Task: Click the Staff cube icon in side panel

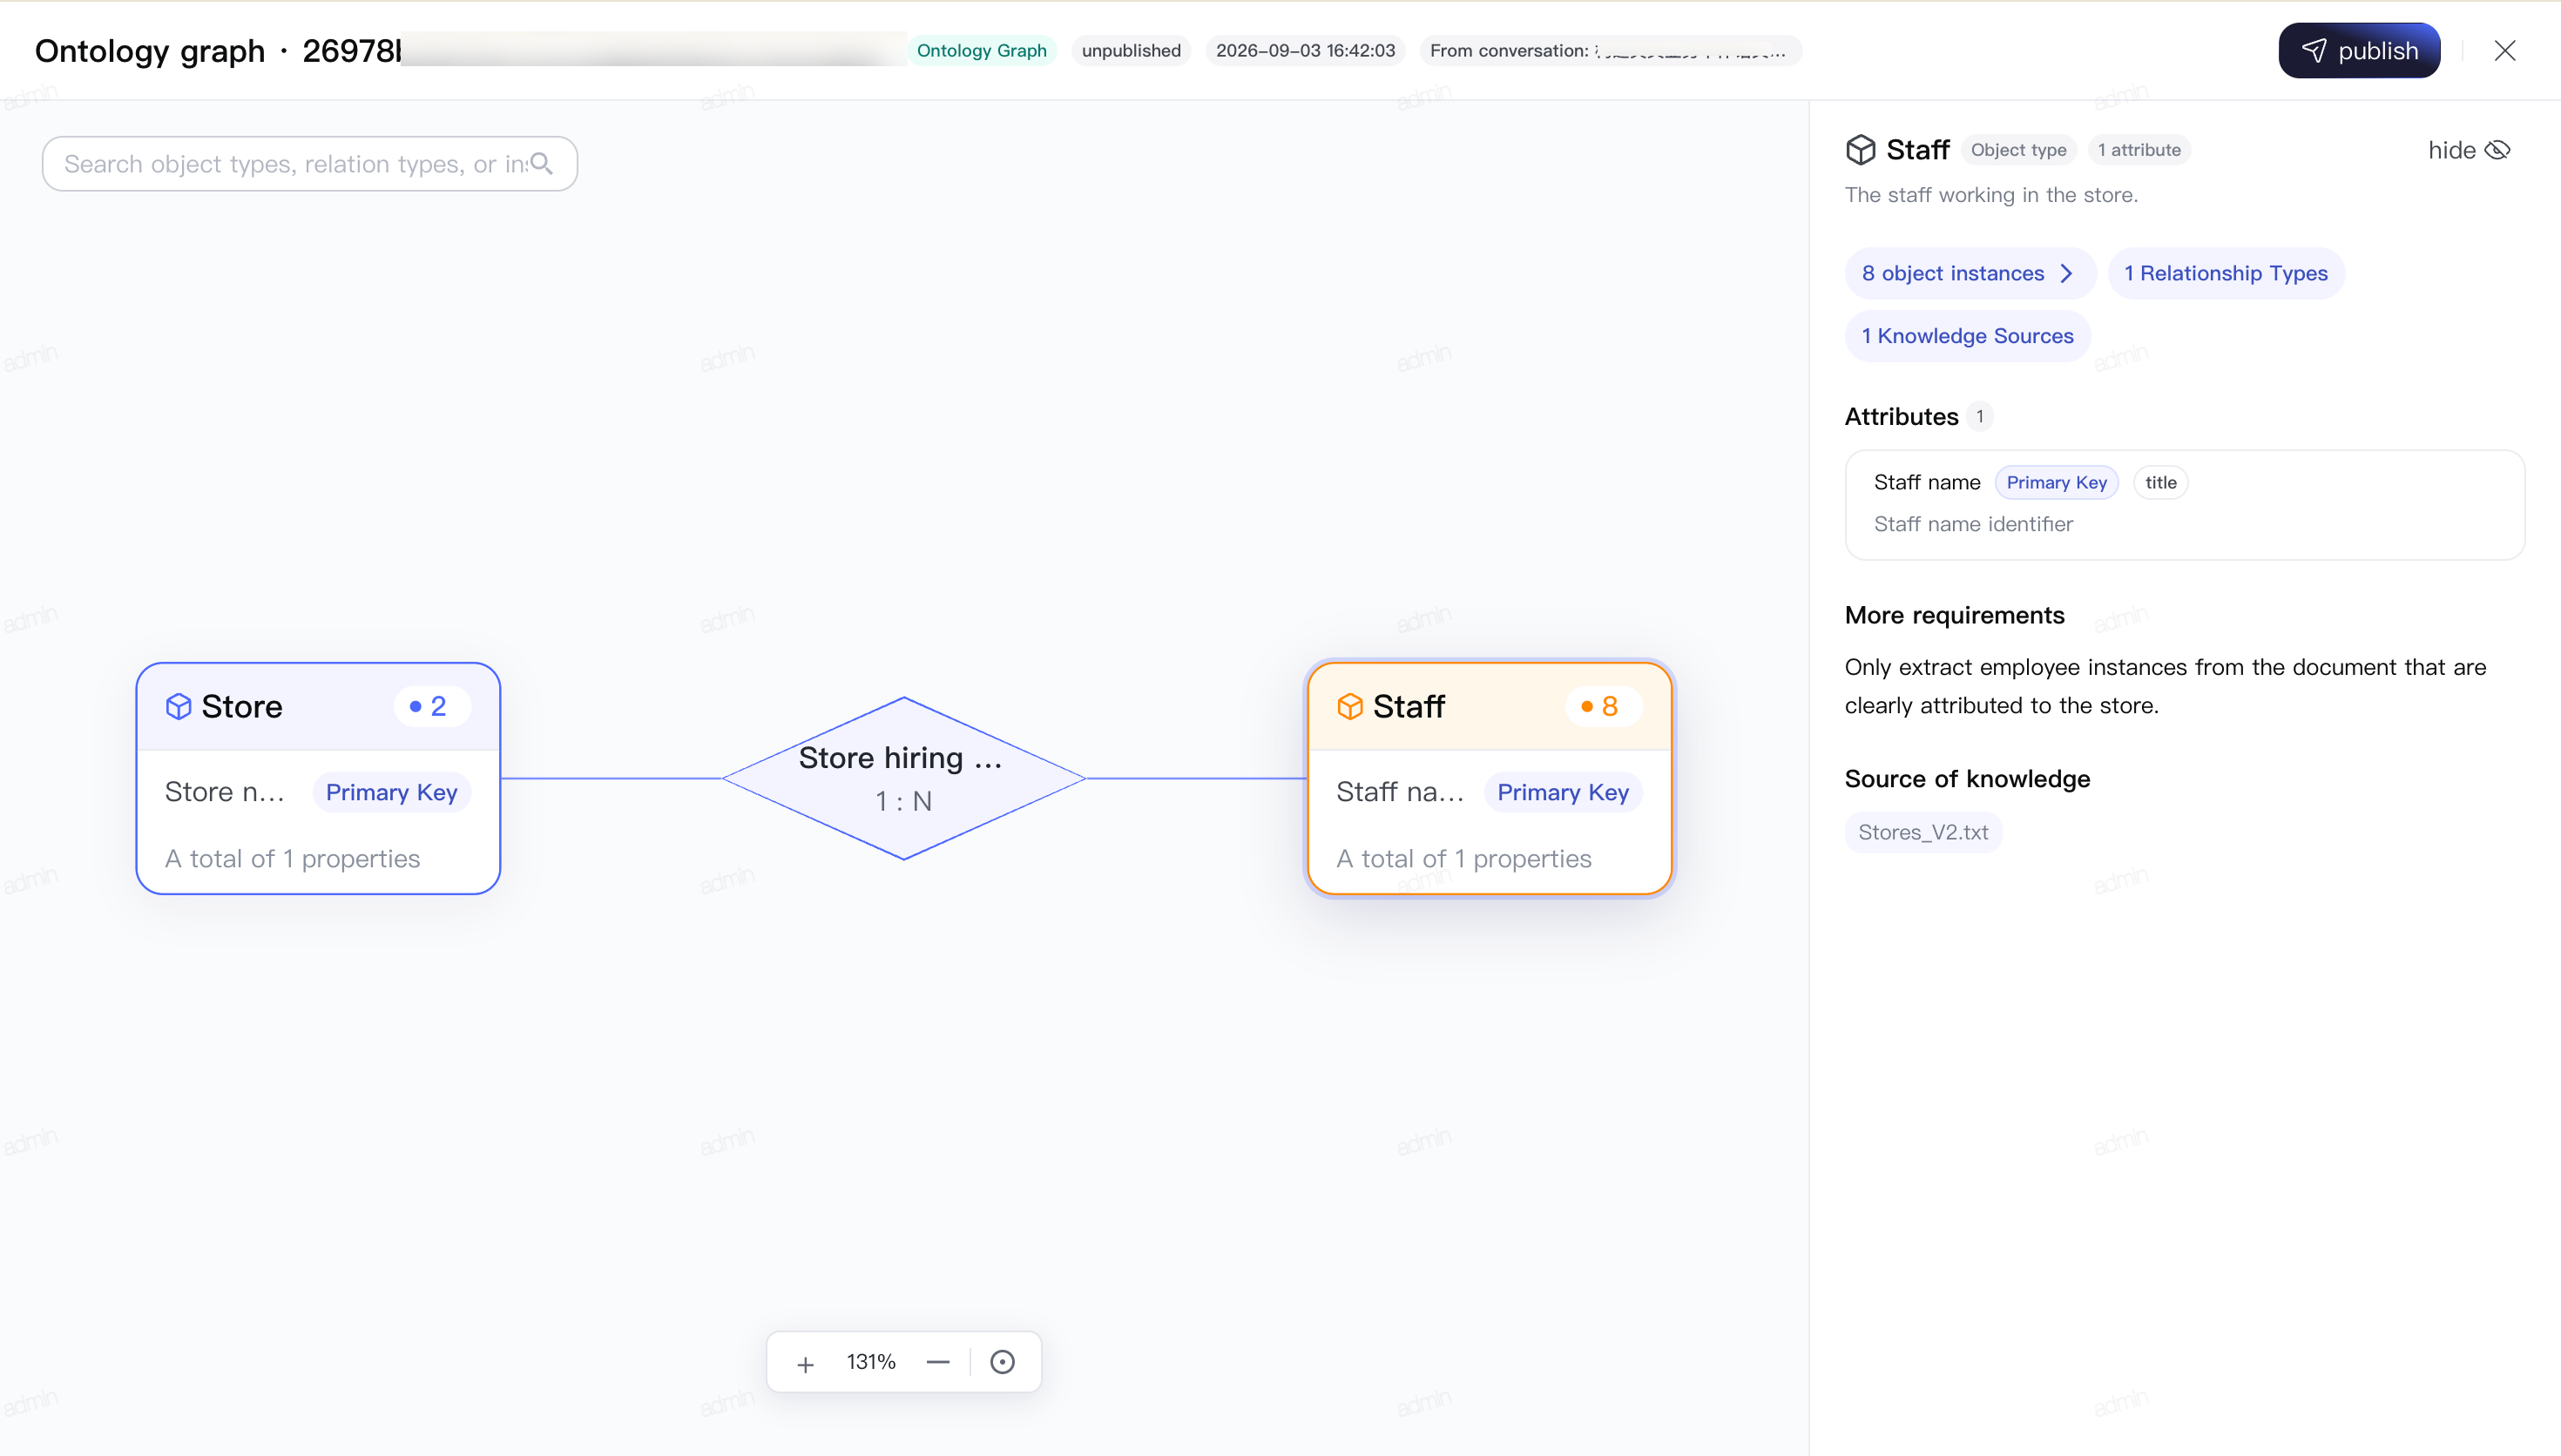Action: click(1860, 150)
